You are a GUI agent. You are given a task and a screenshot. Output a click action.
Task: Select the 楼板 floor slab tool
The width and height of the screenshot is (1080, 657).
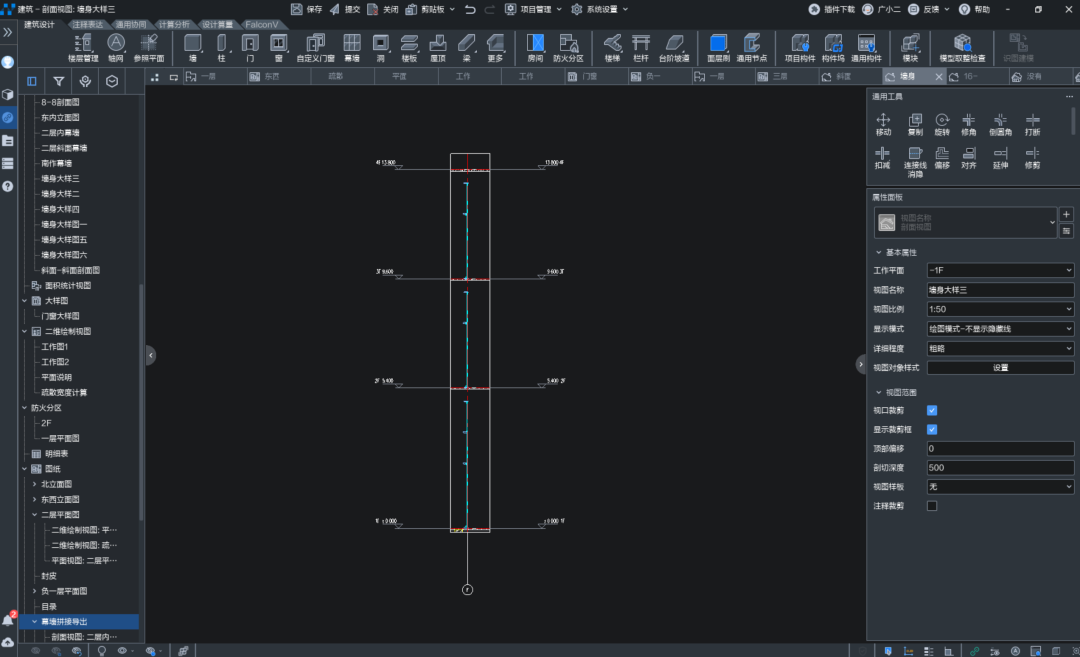(409, 48)
